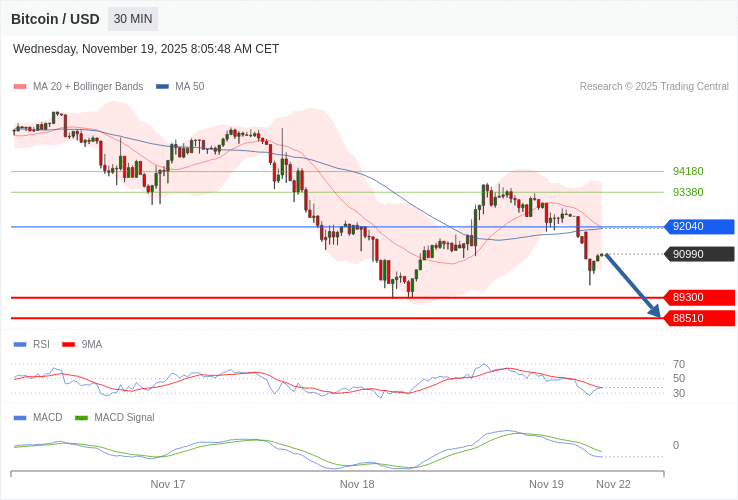Click the Nov 17 date label
The height and width of the screenshot is (500, 738).
coord(168,484)
